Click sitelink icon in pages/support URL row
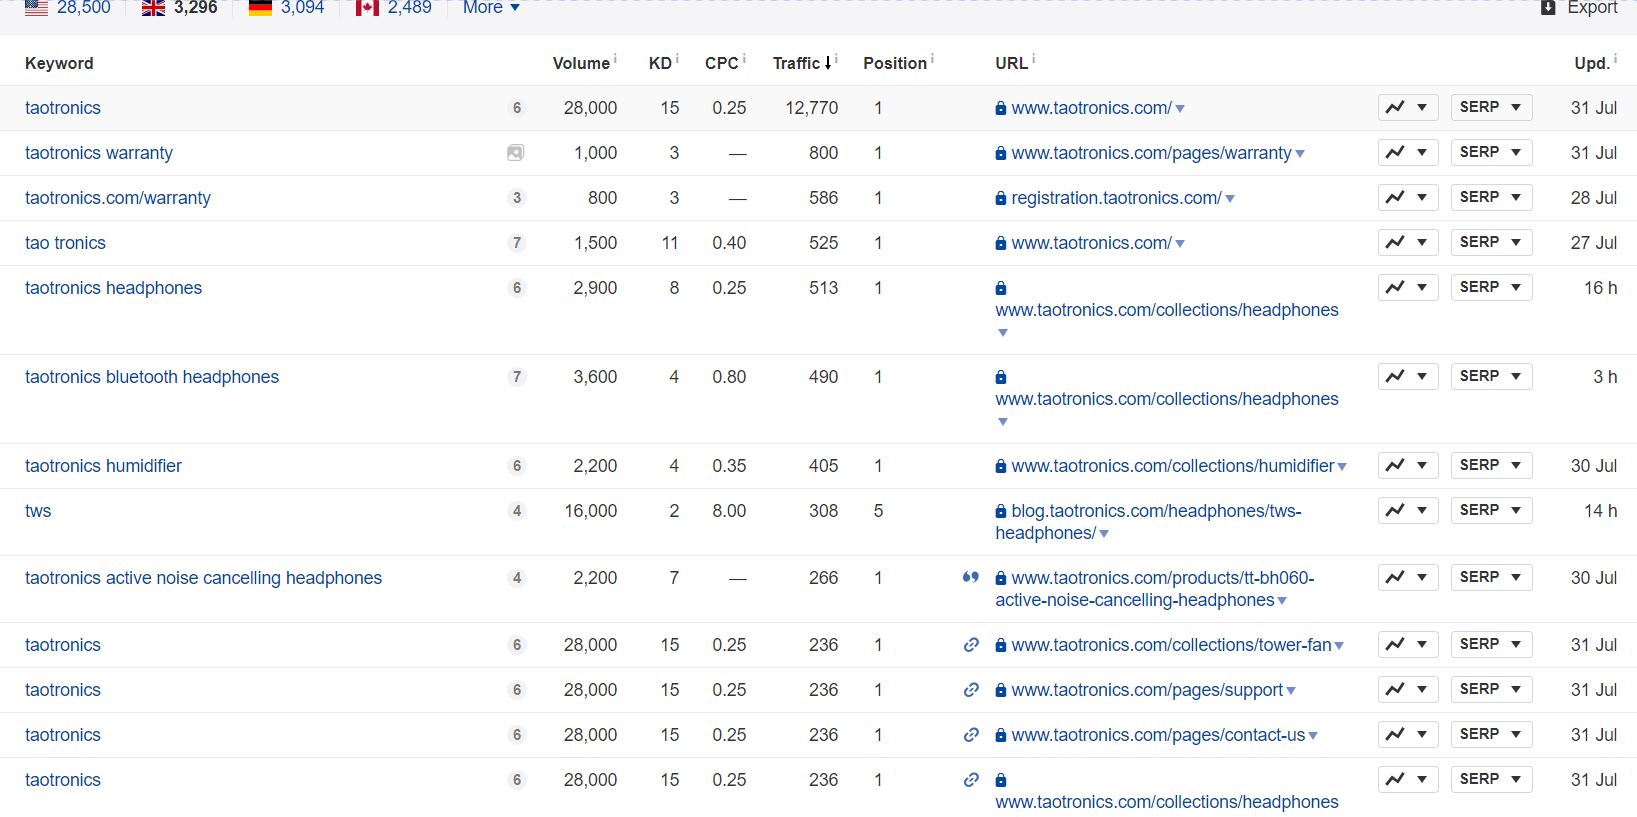Screen dimensions: 1637x817 971,690
